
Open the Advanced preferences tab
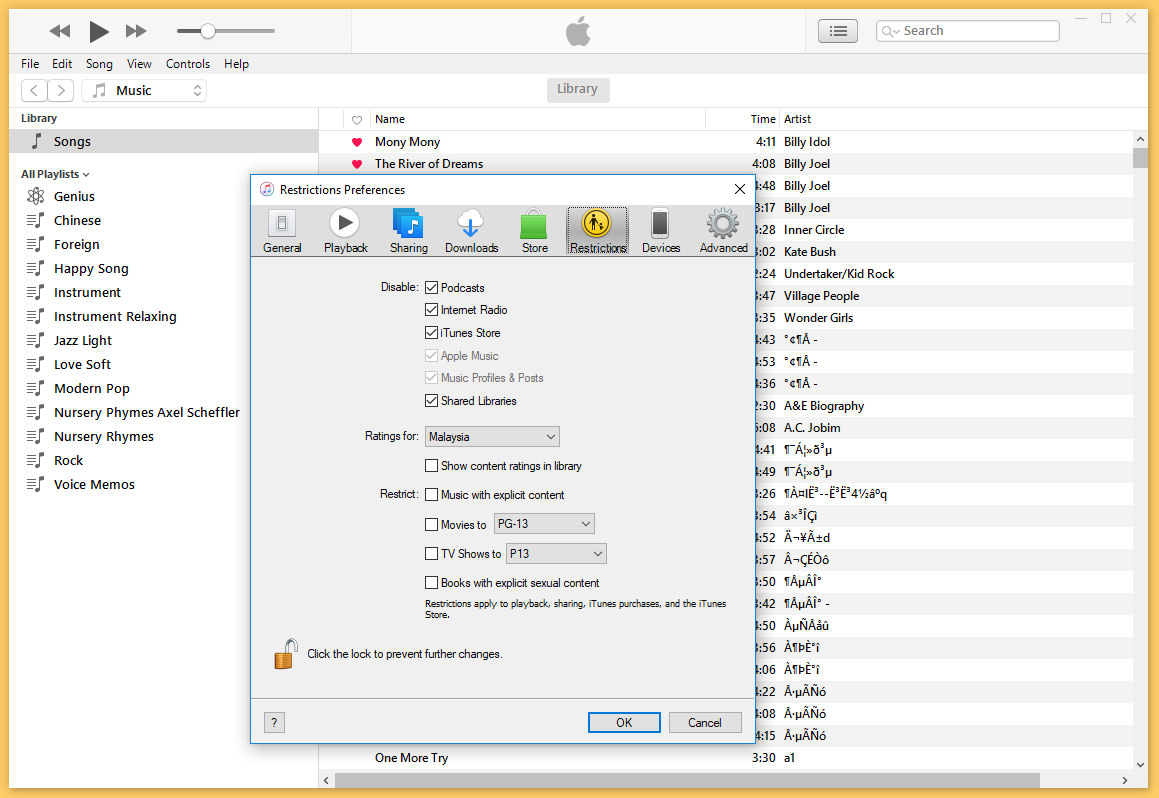click(723, 231)
